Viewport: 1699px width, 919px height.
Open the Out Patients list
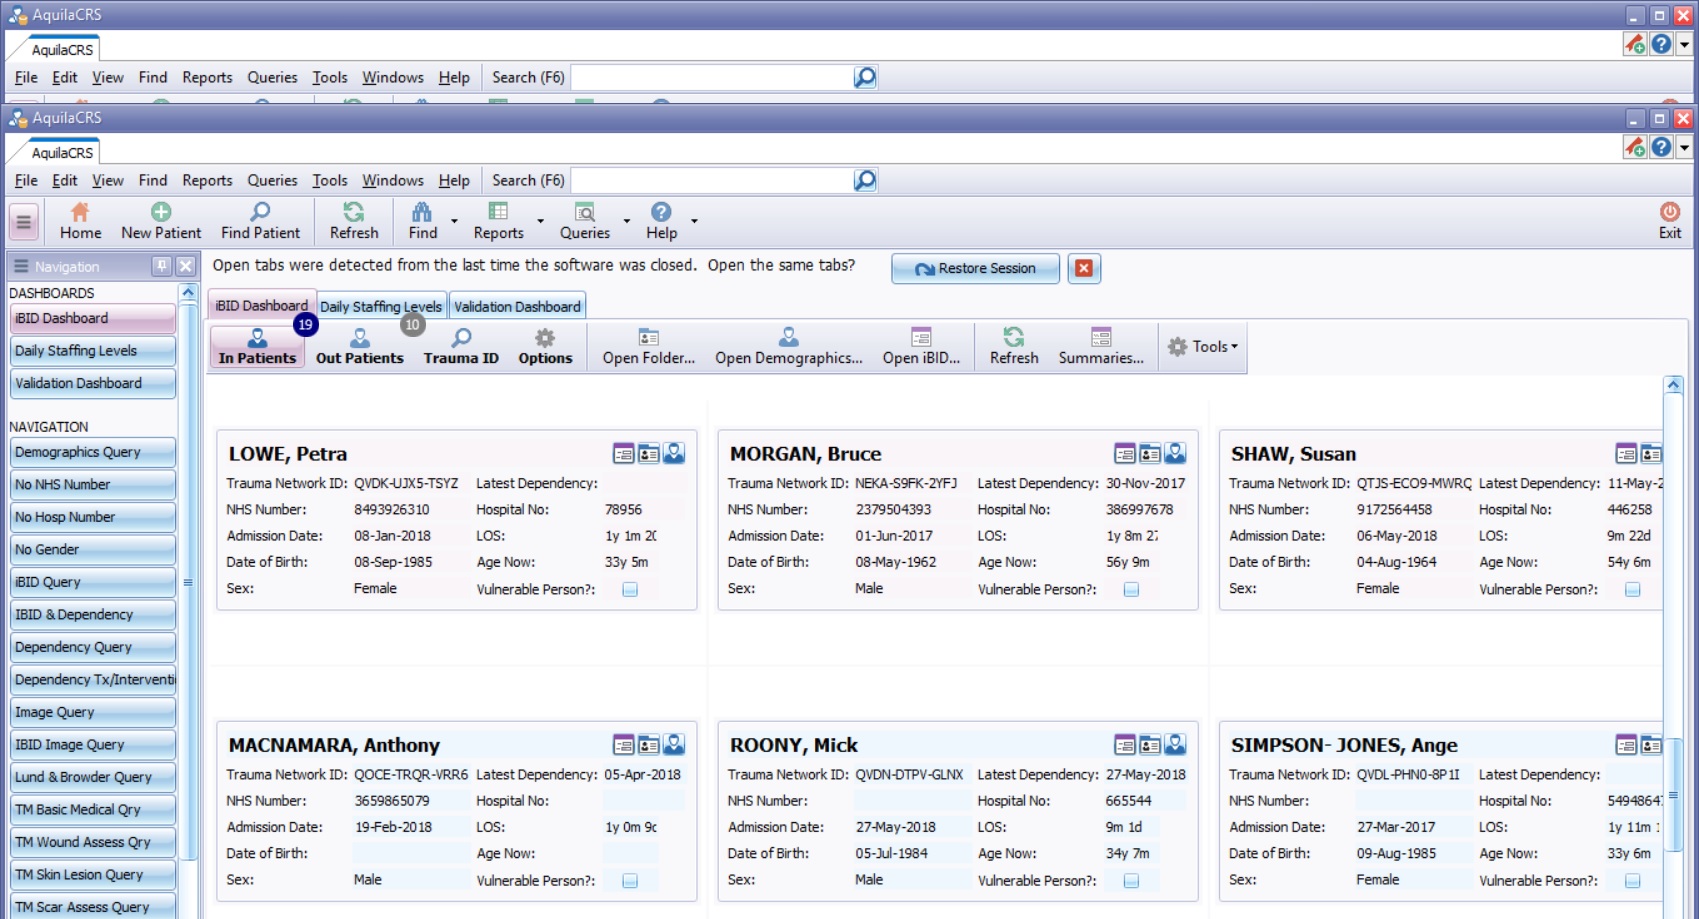[x=359, y=346]
